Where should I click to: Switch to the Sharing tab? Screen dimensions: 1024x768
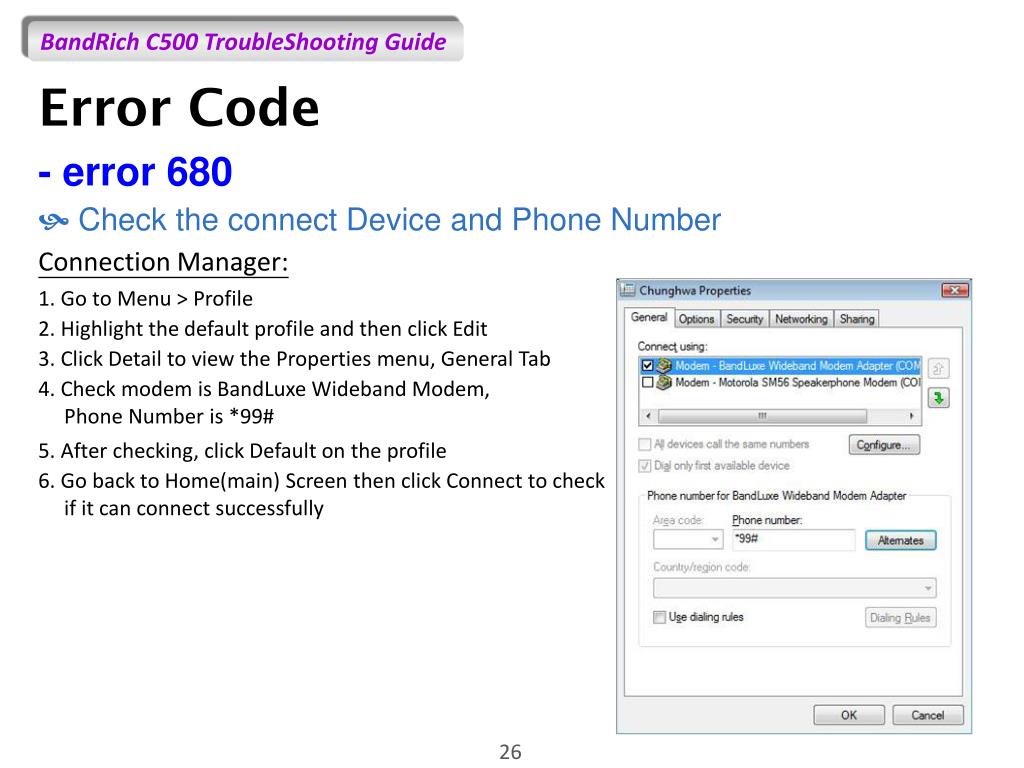(857, 319)
